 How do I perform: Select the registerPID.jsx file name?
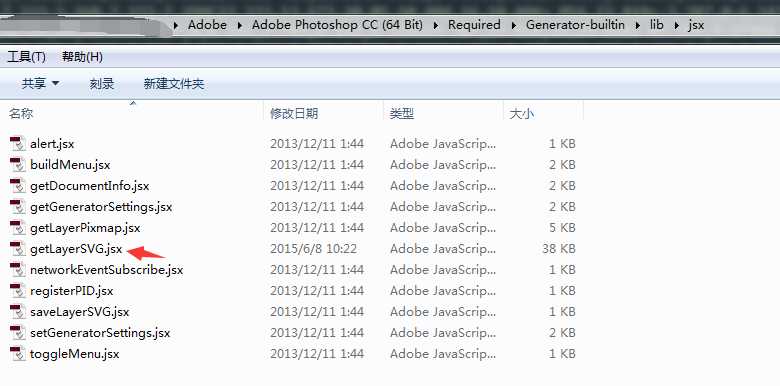(x=72, y=290)
